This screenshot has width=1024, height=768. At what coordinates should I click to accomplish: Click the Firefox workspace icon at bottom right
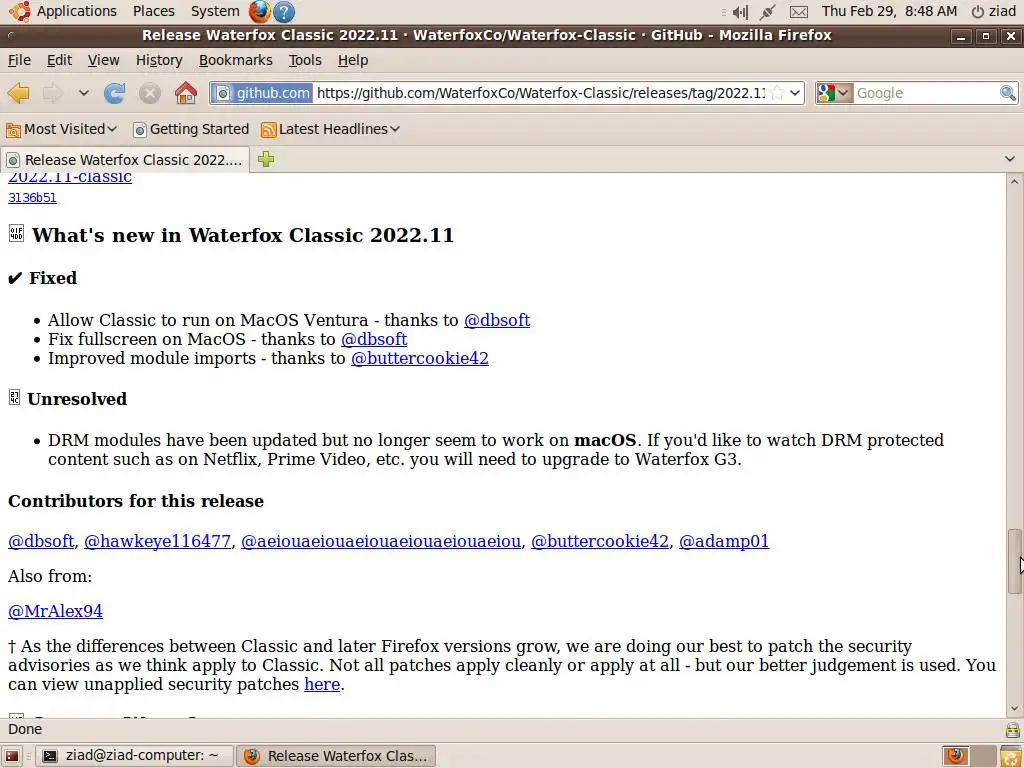point(955,756)
